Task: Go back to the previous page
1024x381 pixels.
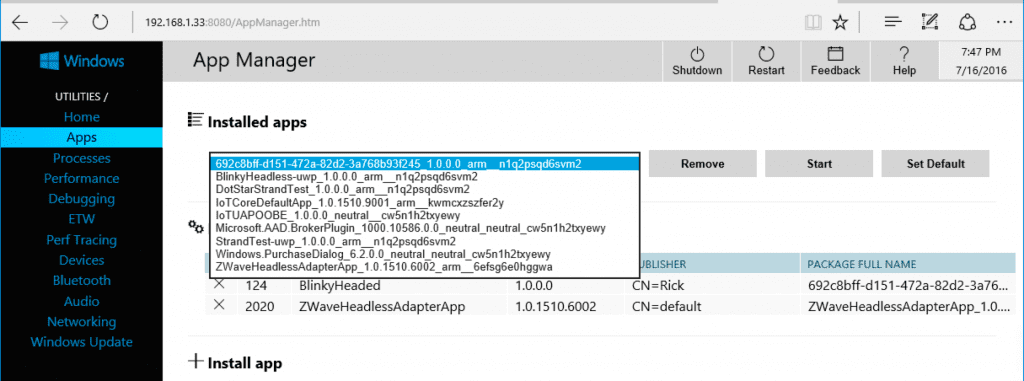Action: [x=20, y=23]
